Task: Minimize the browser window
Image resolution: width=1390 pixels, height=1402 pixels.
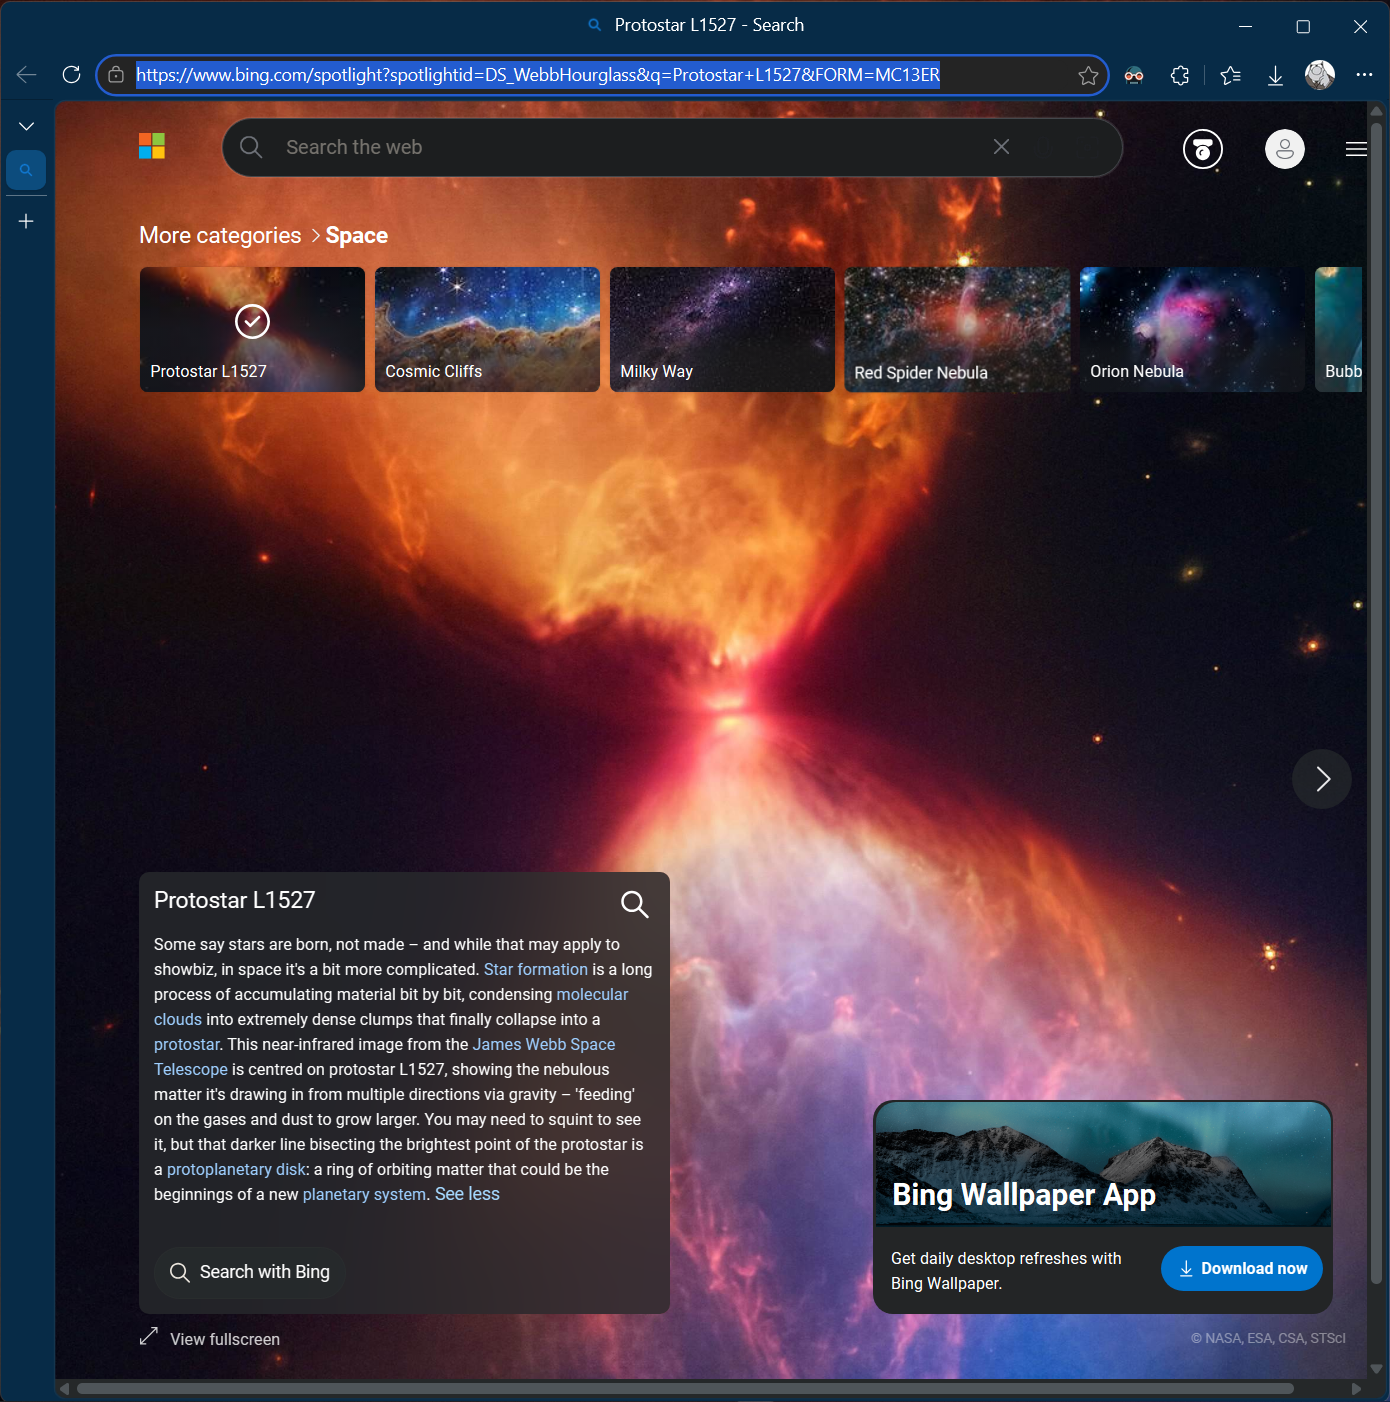Action: click(x=1245, y=27)
